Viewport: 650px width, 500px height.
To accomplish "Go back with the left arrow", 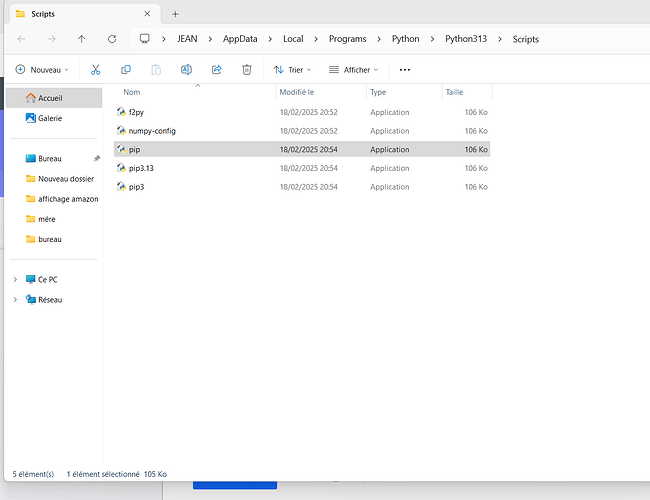I will (x=22, y=39).
